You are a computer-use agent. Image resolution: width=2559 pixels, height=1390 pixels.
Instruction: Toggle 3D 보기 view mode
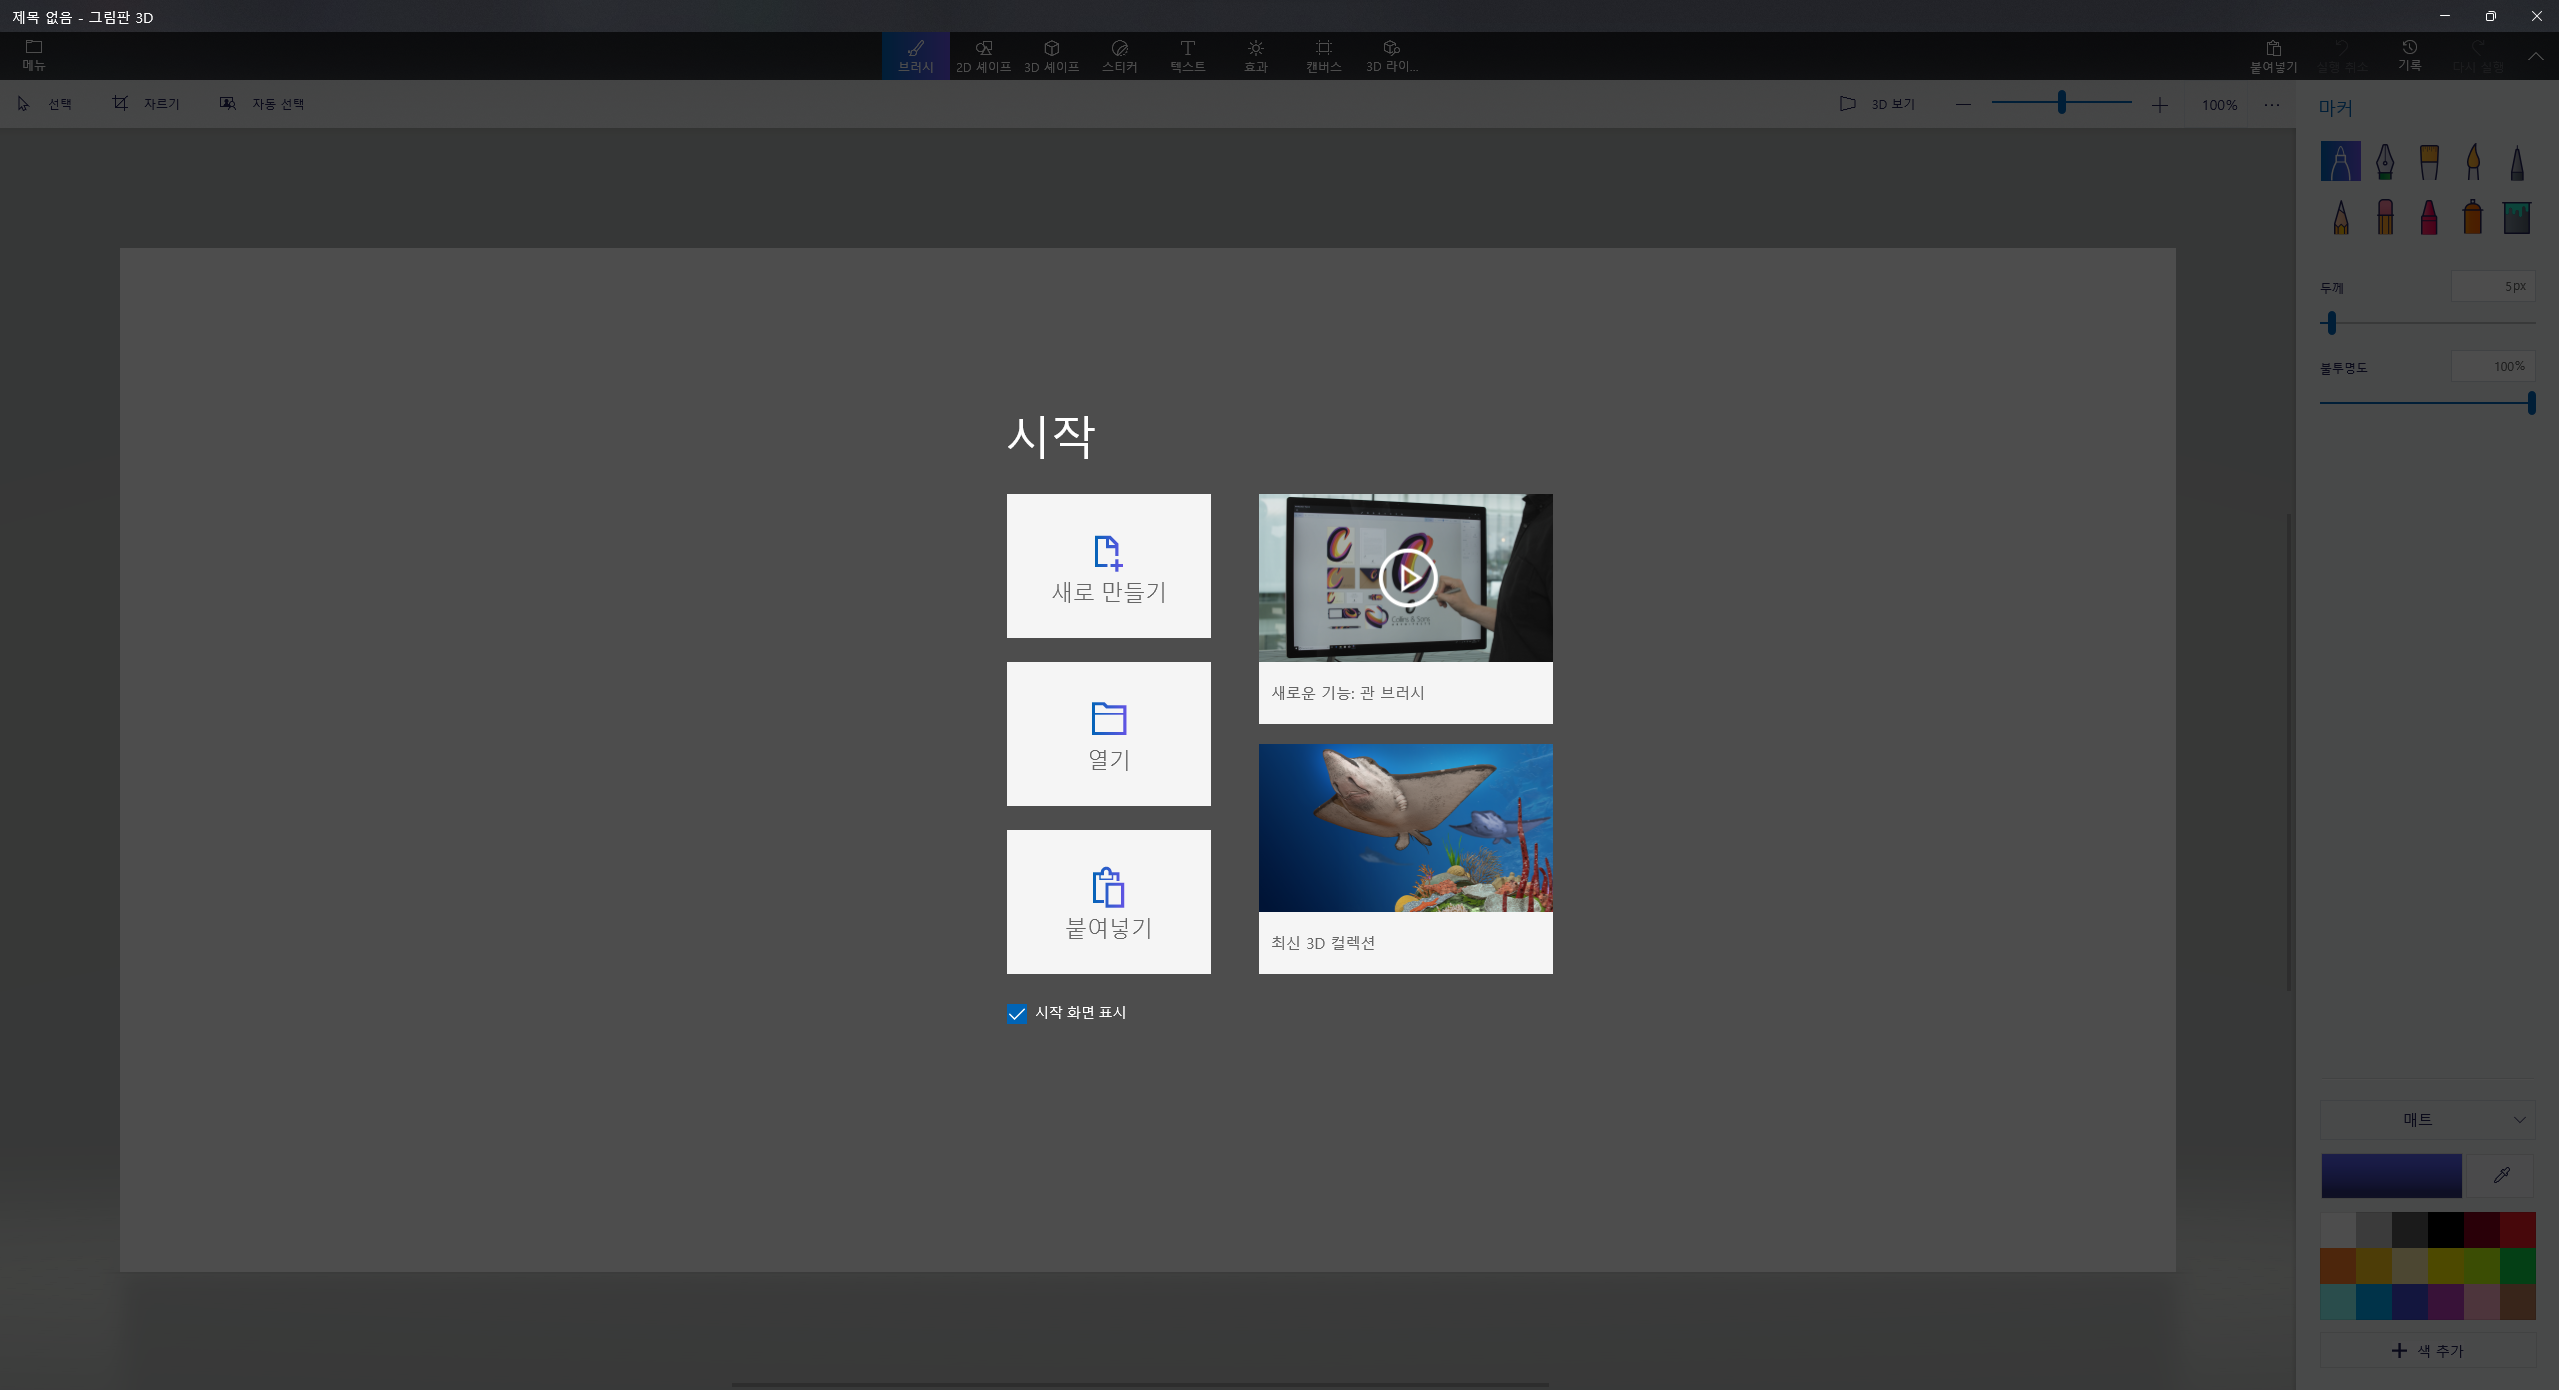(x=1877, y=104)
